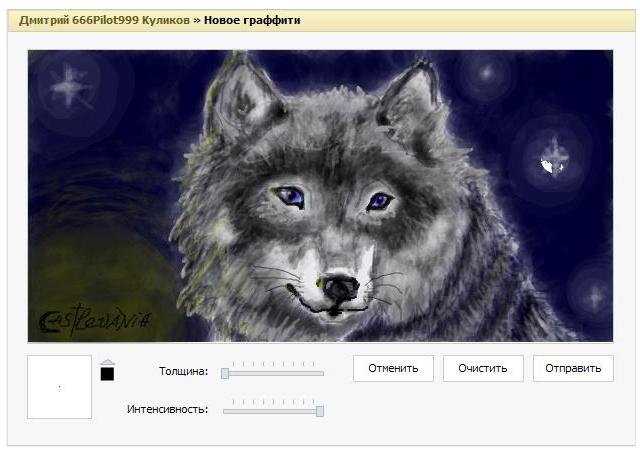
Task: Click the wolf's right blue eye
Action: click(x=379, y=201)
